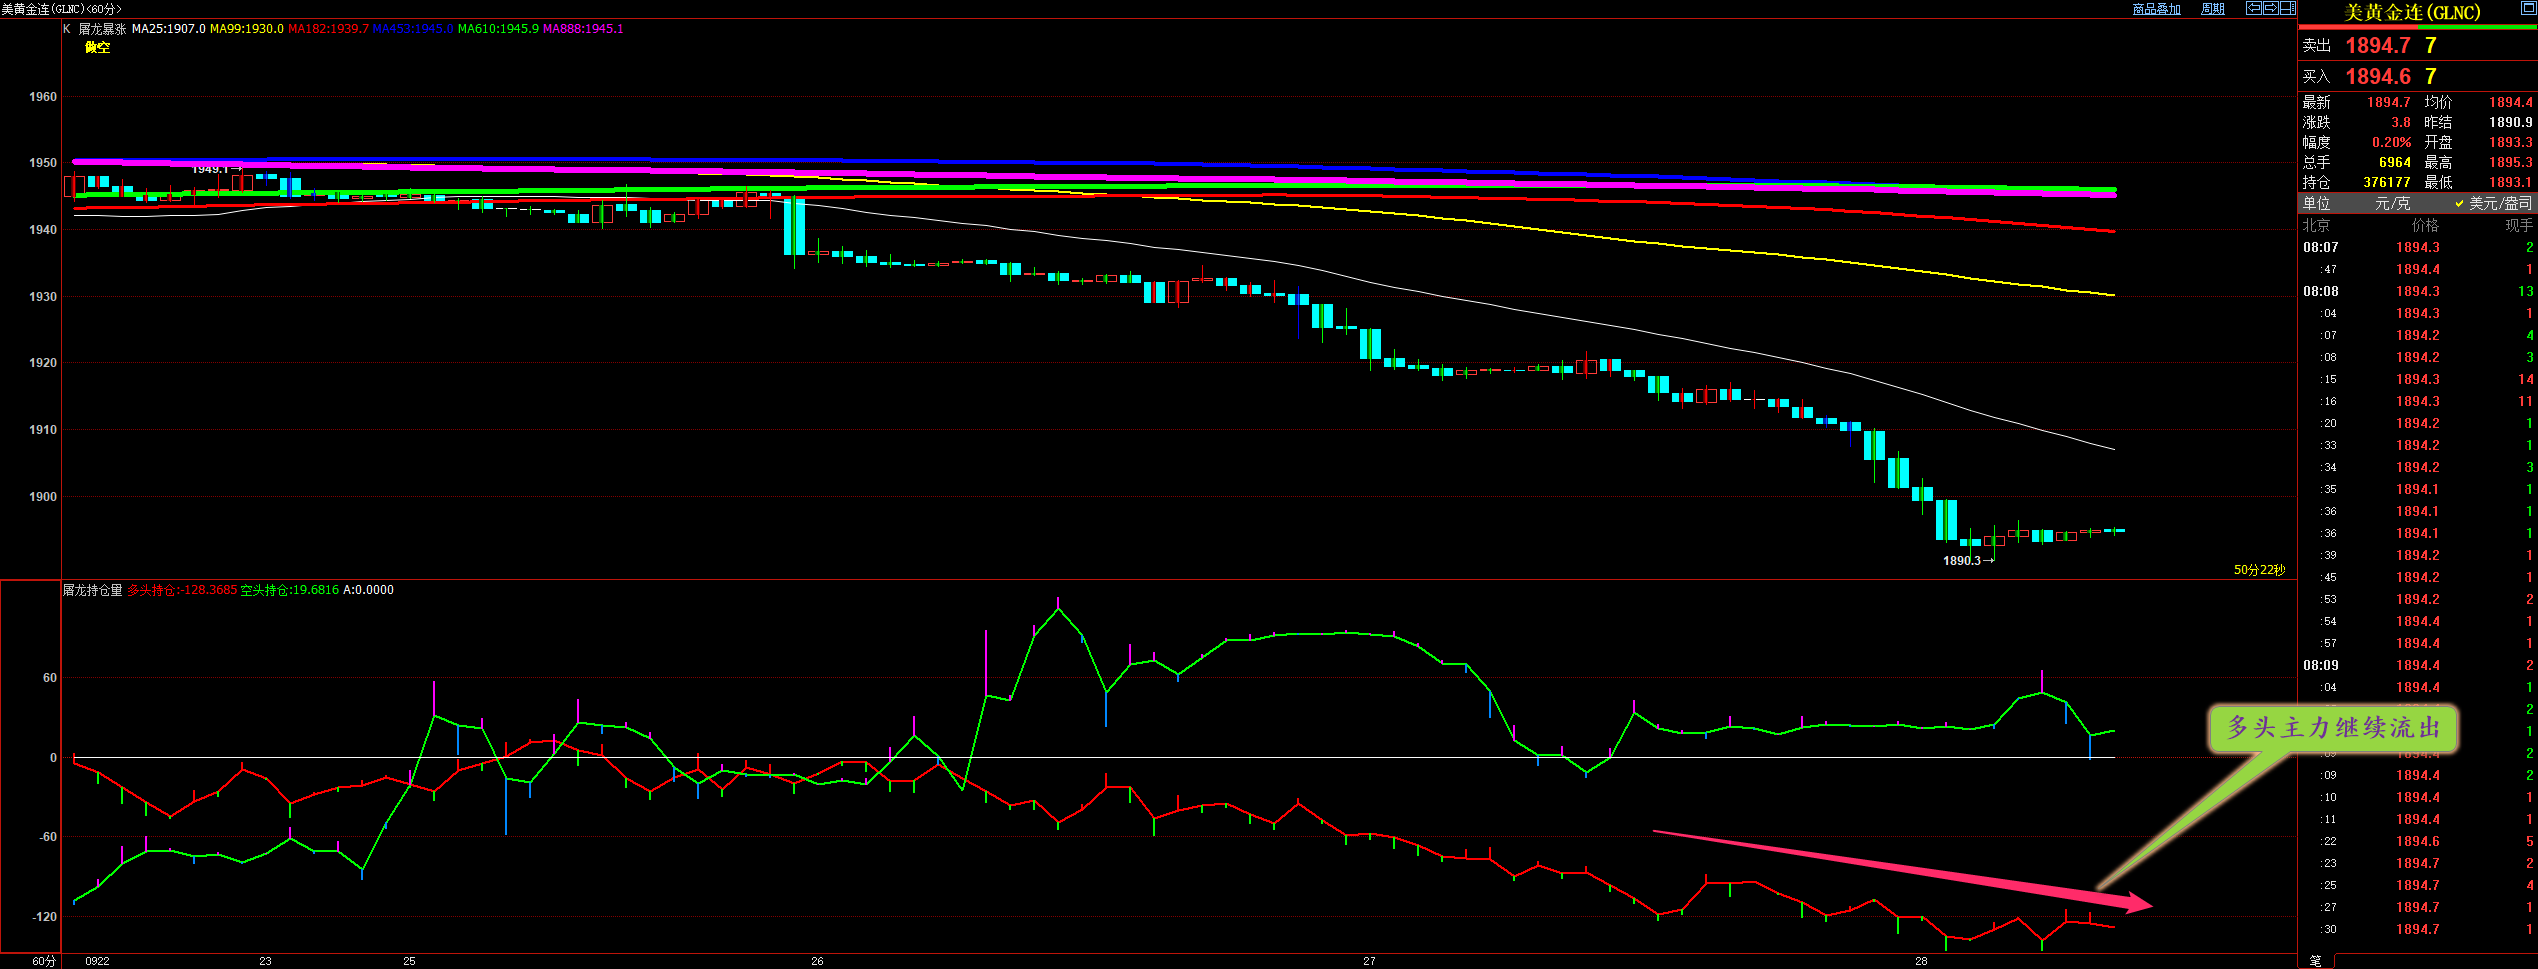Viewport: 2538px width, 969px height.
Task: Open the 周期 period menu
Action: (2213, 9)
